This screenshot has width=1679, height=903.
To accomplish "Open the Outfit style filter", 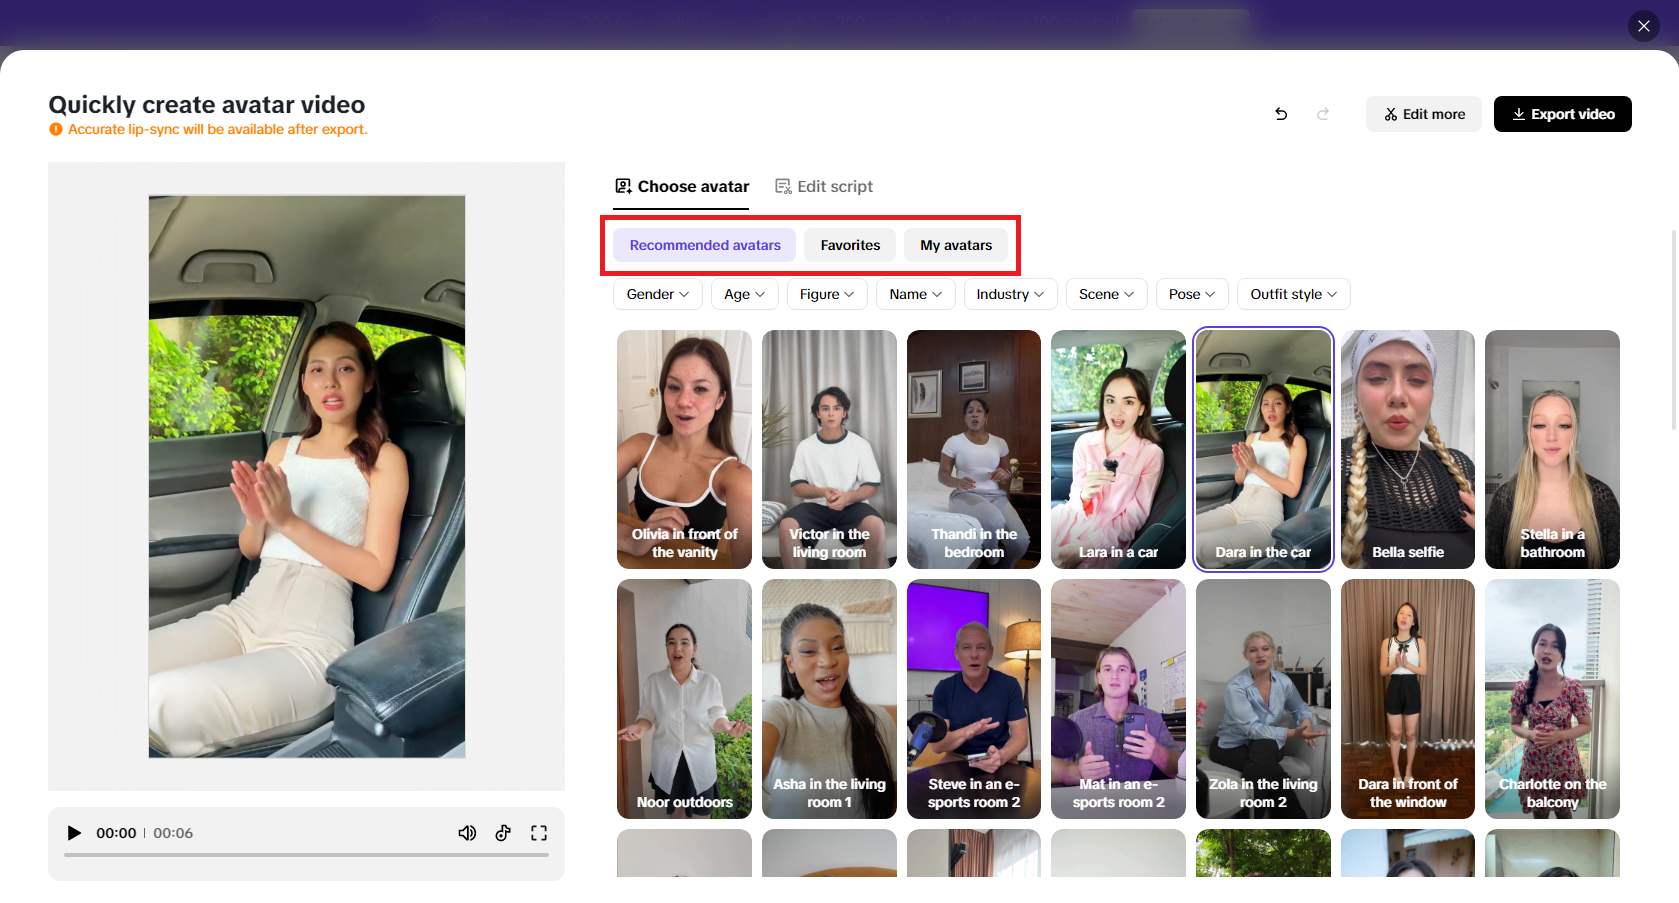I will click(x=1292, y=294).
